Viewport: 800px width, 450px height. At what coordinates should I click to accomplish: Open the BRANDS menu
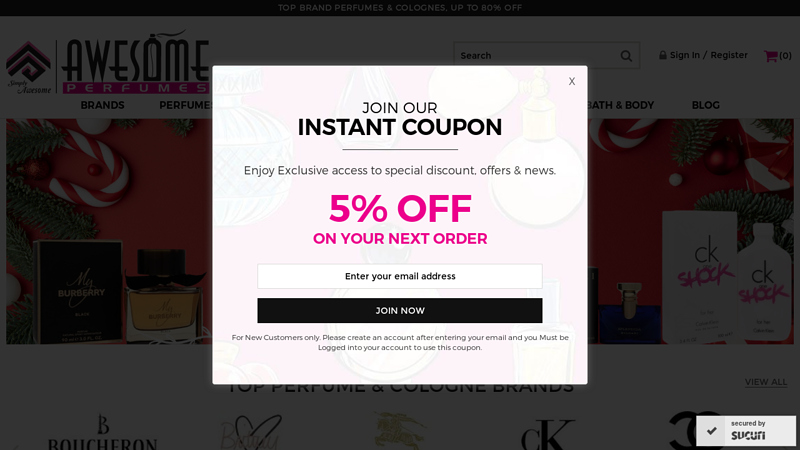point(102,105)
